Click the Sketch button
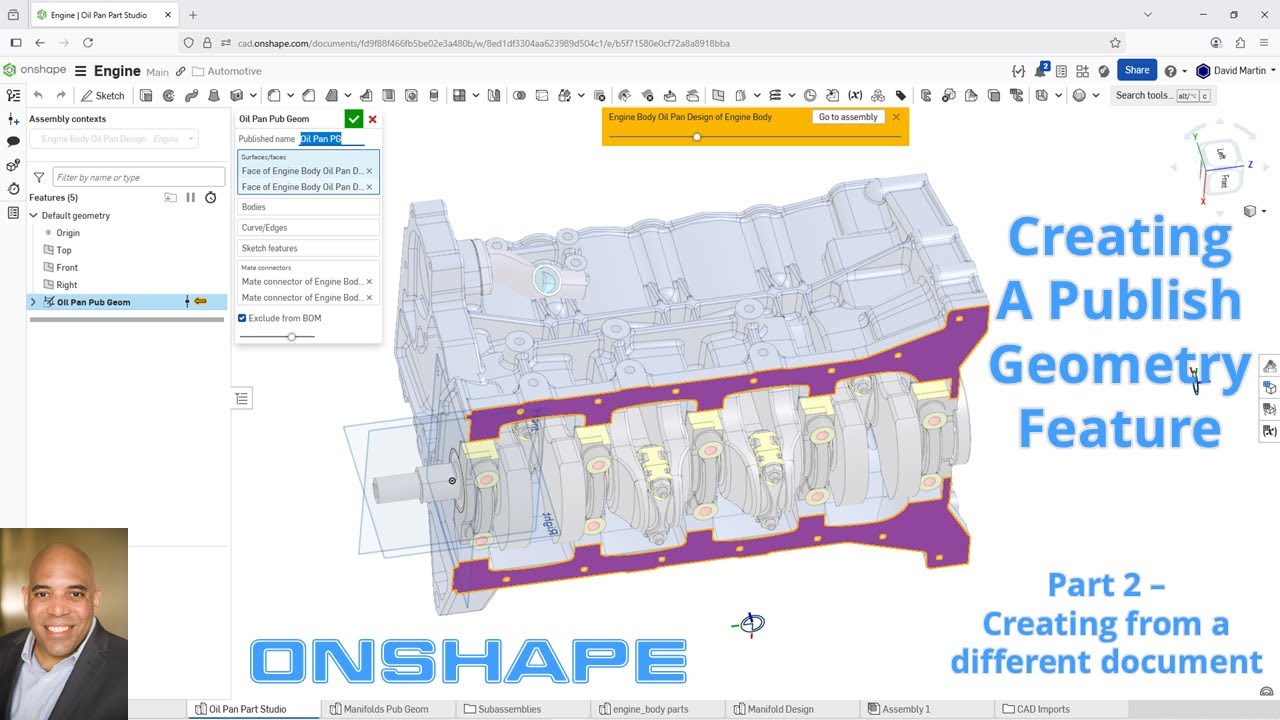 103,96
